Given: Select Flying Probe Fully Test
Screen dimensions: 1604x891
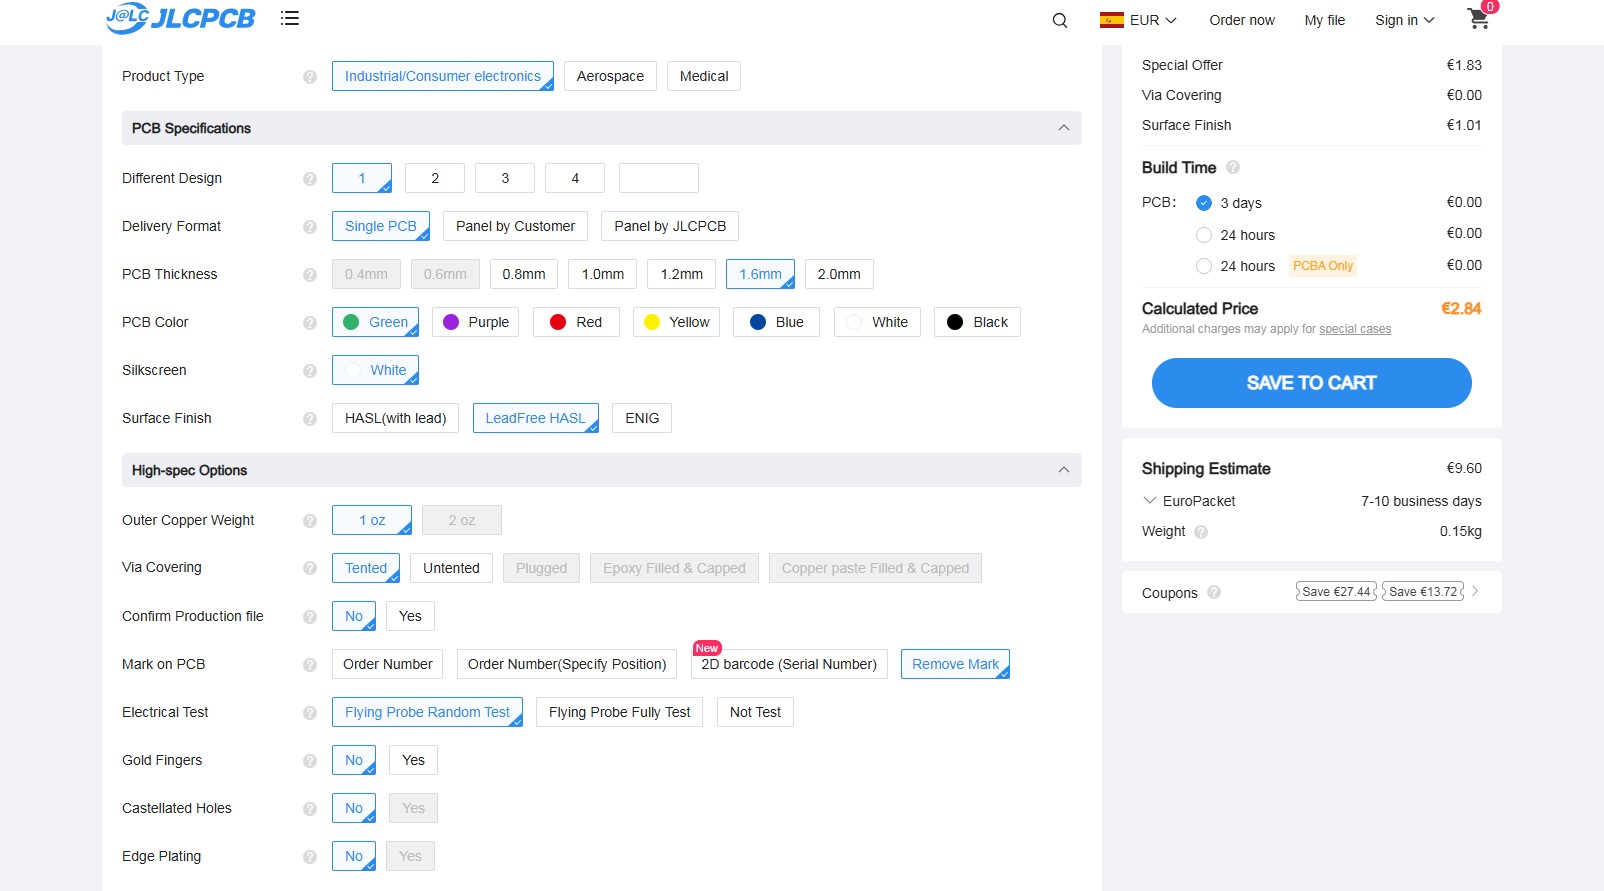Looking at the screenshot, I should [x=619, y=712].
